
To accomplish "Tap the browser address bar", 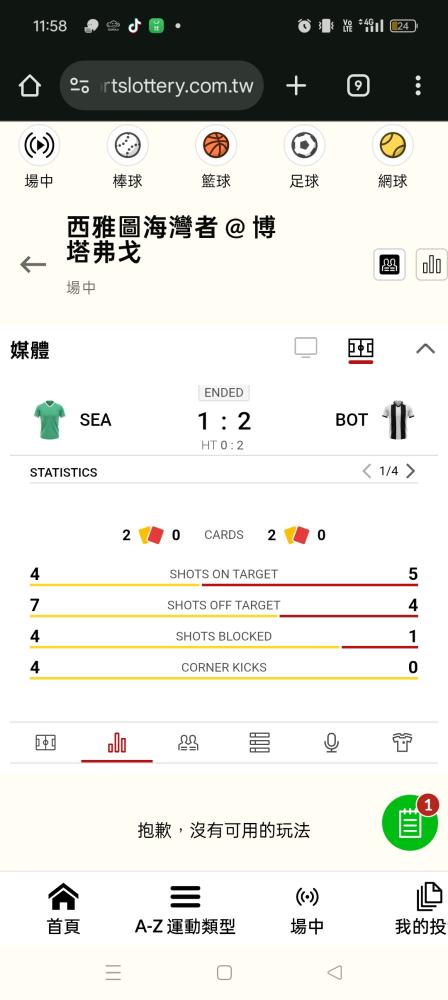I will click(x=162, y=85).
